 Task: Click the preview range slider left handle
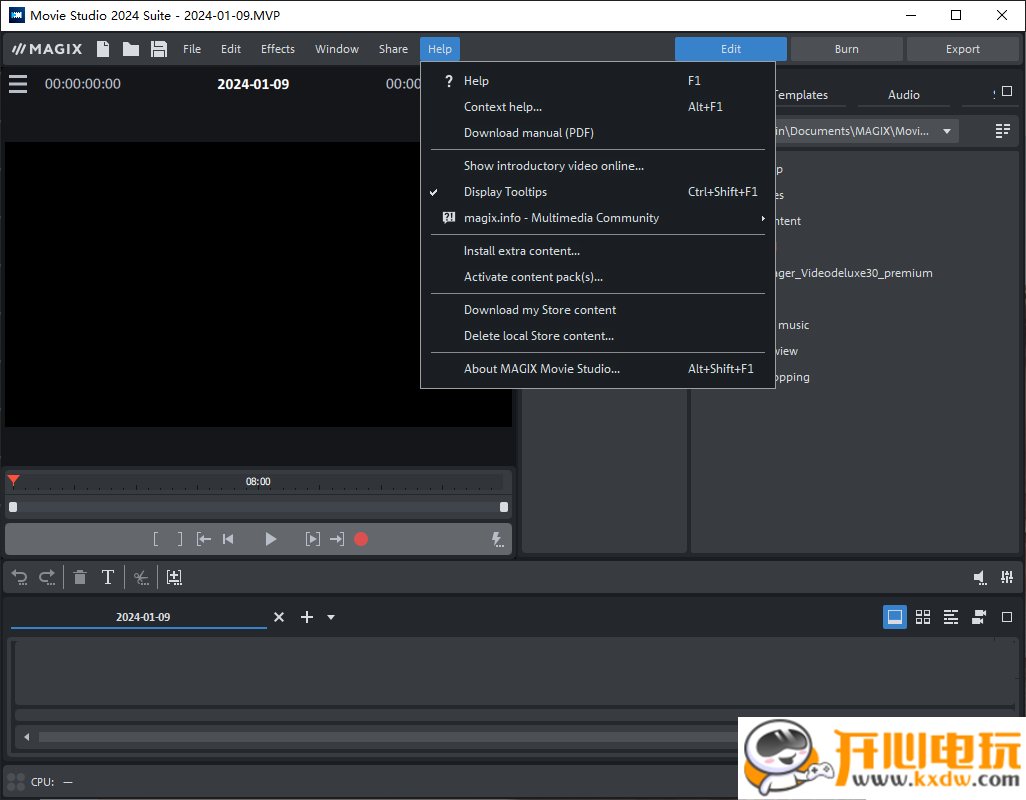click(13, 507)
